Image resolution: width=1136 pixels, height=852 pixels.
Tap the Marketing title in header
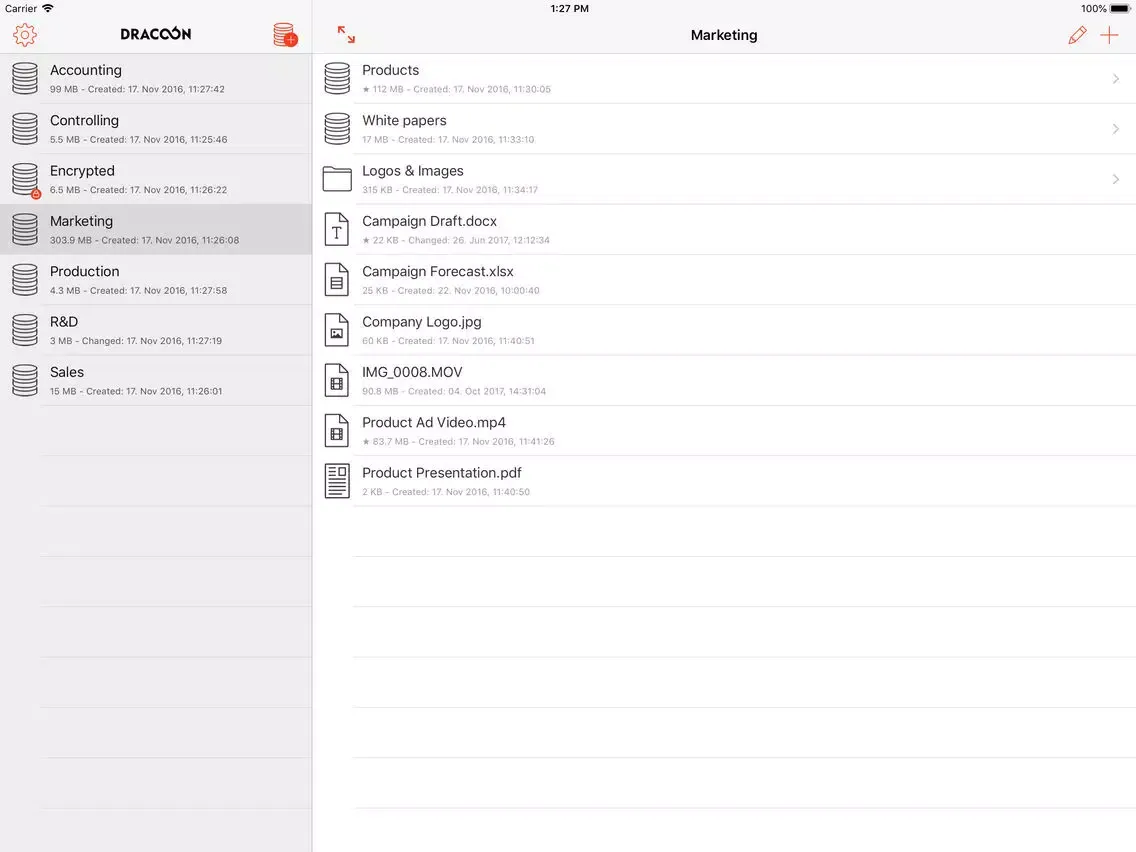point(724,35)
